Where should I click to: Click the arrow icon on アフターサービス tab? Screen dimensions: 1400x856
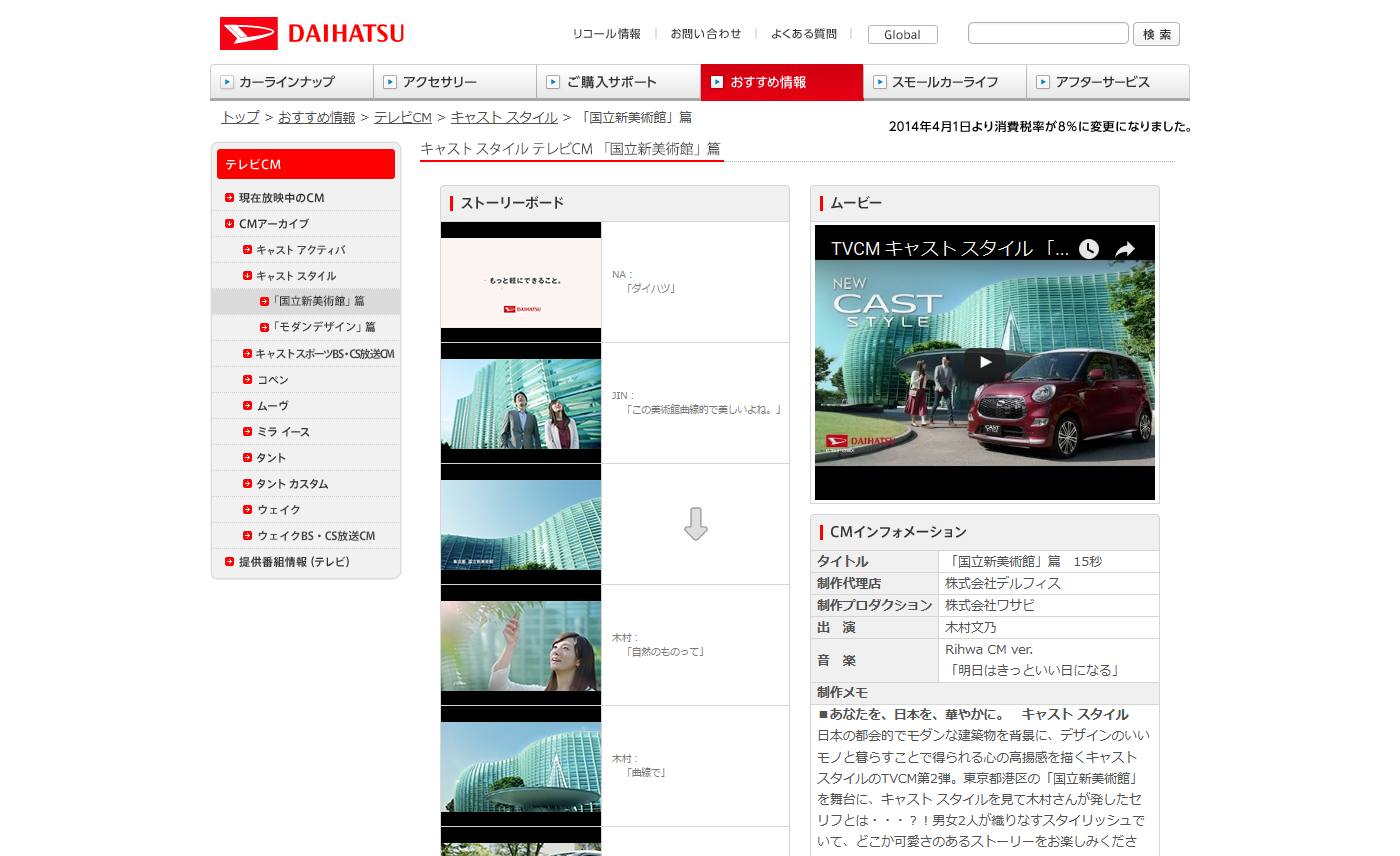[x=1044, y=82]
